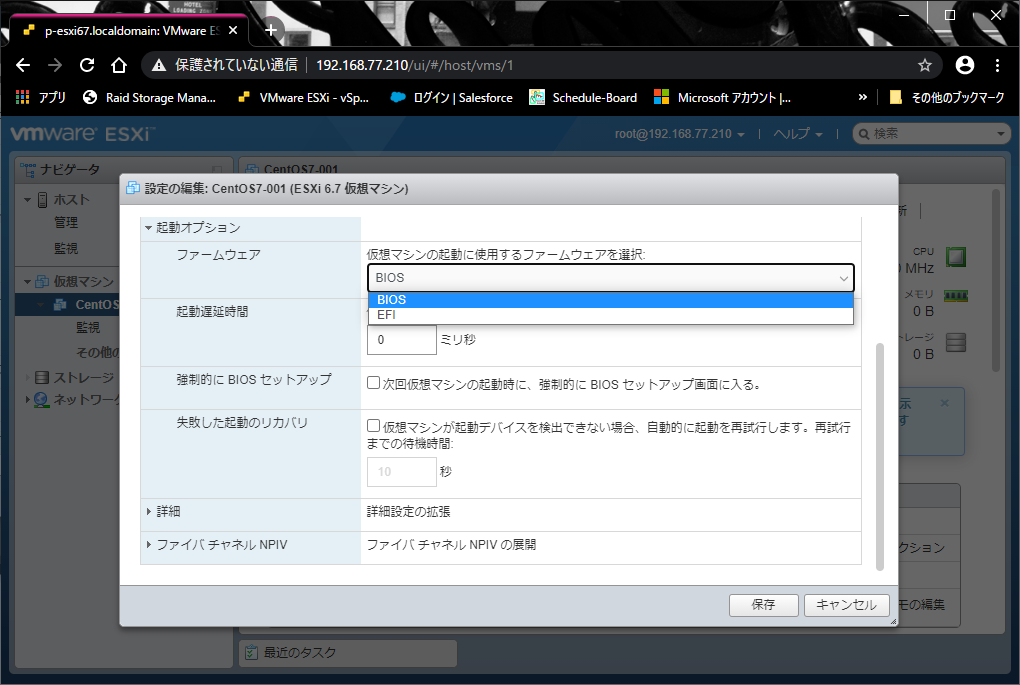Click the 起動遅延時間 label
Screen dimensions: 1020x685
pos(212,312)
